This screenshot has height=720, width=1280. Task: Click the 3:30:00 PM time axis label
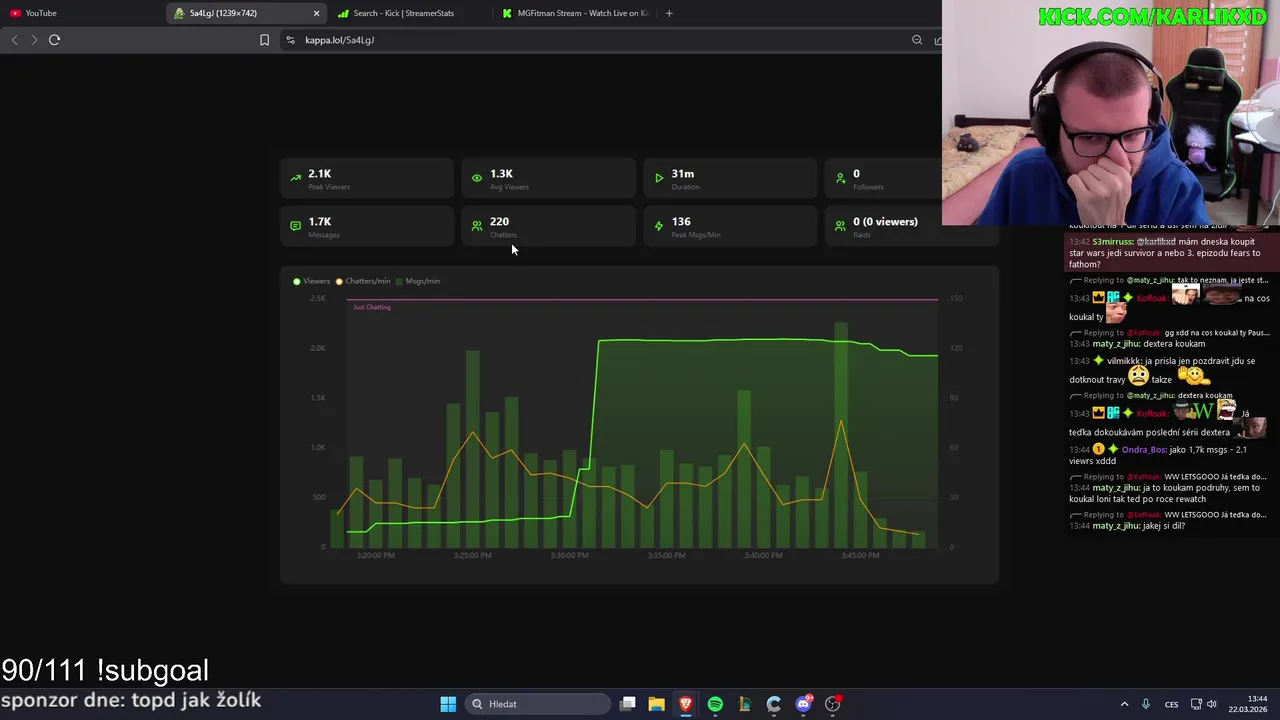570,555
